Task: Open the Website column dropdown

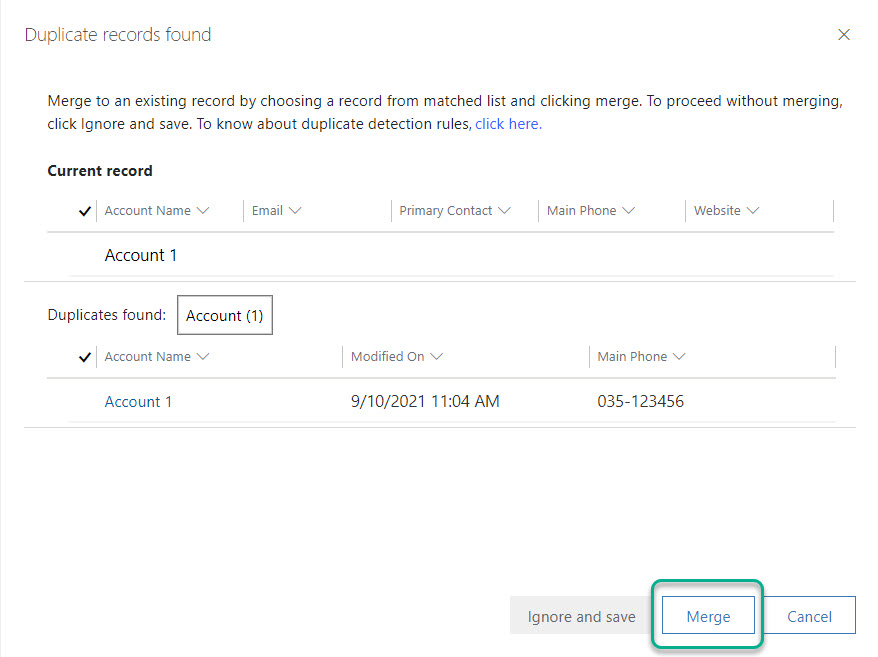Action: point(727,211)
